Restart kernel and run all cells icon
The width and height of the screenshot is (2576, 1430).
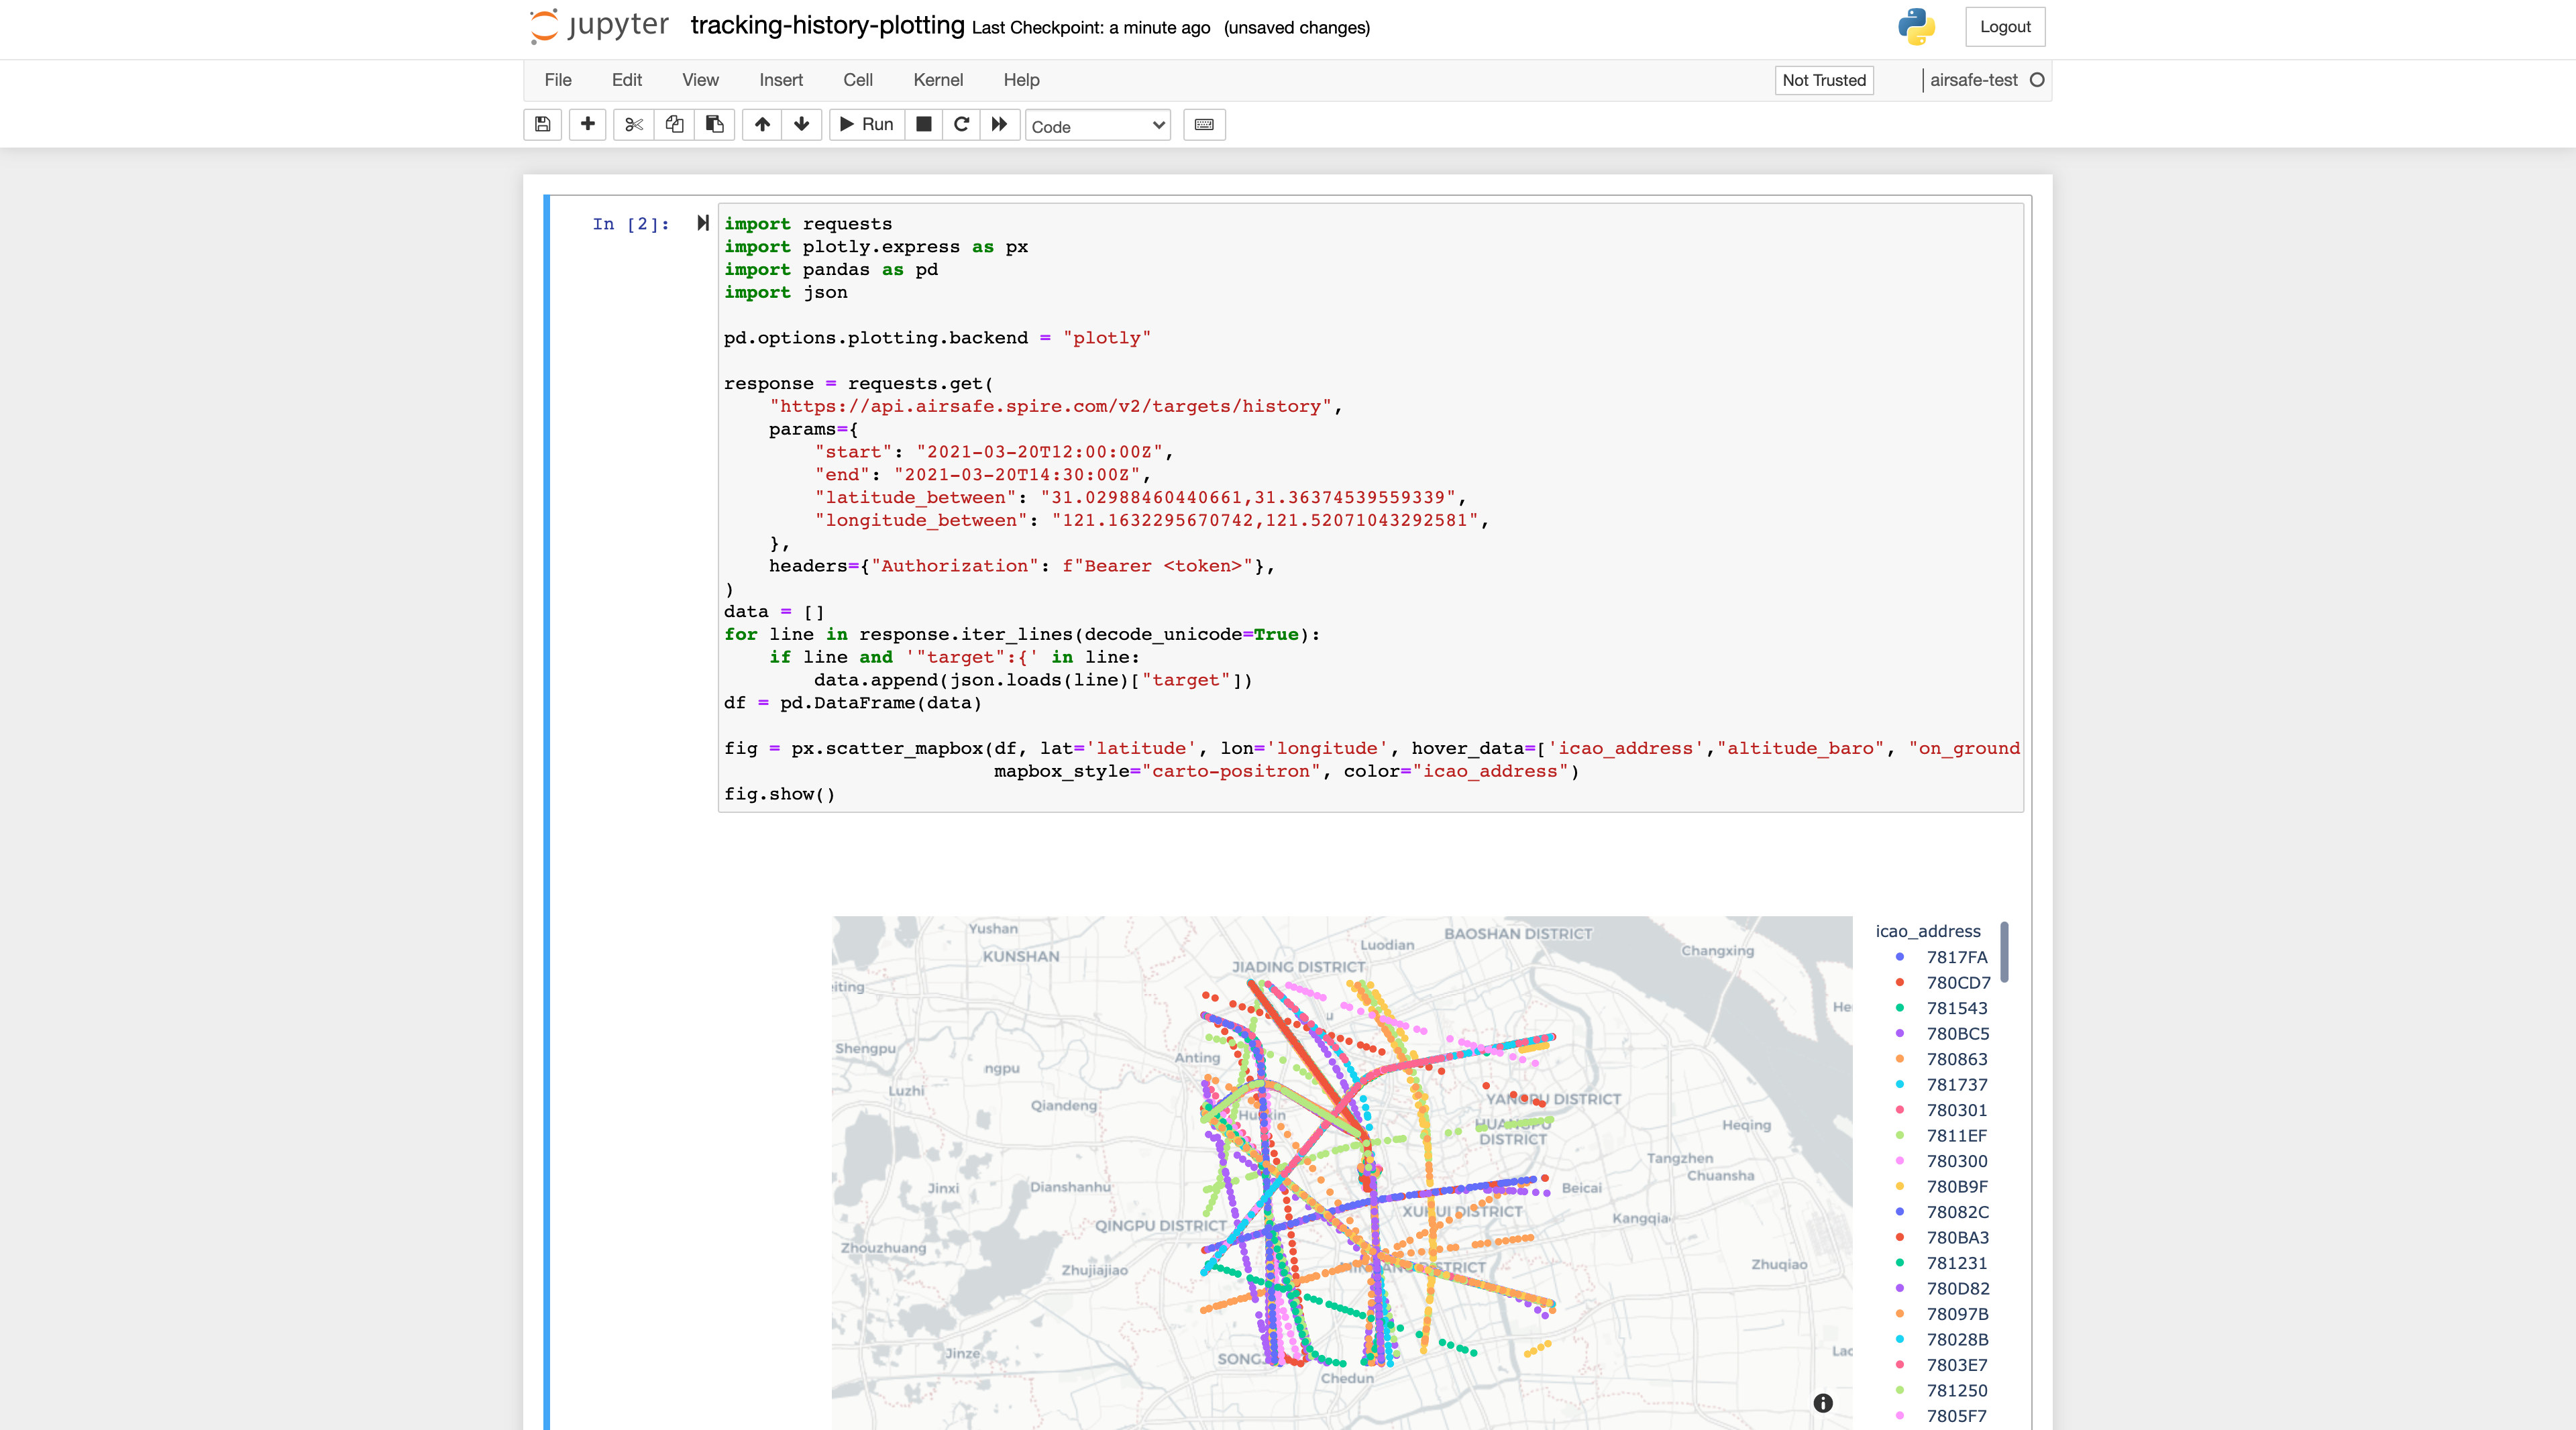pos(999,125)
